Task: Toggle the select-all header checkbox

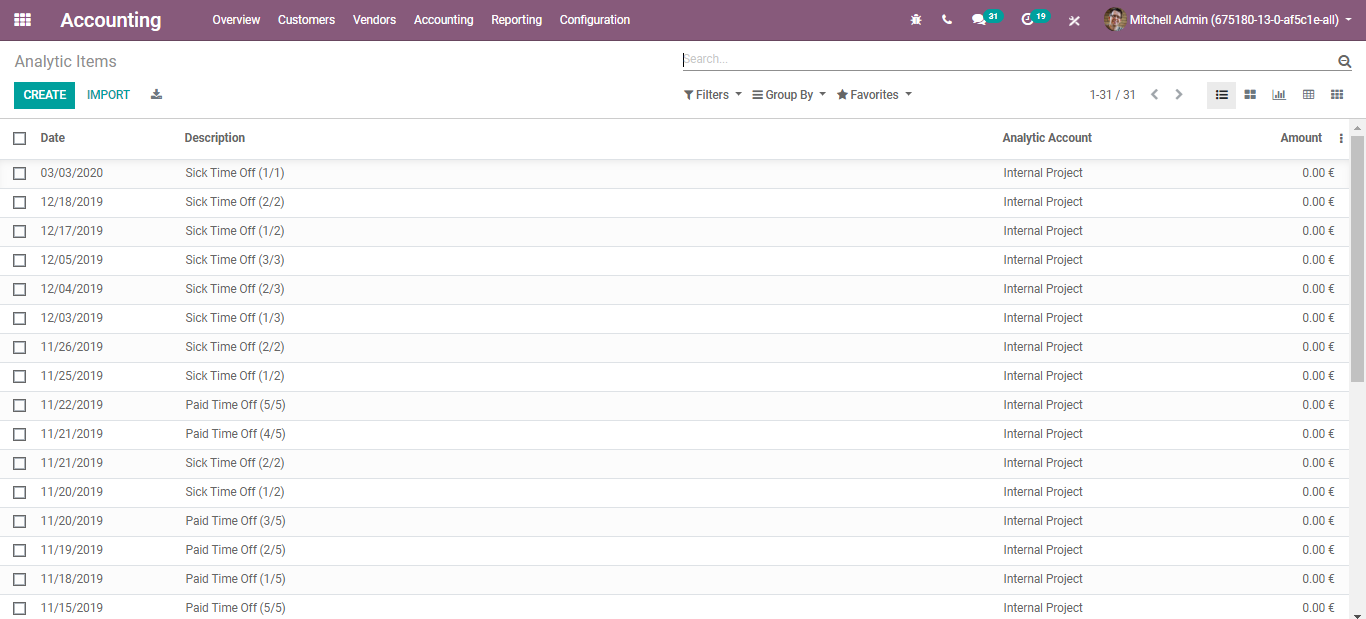Action: tap(20, 138)
